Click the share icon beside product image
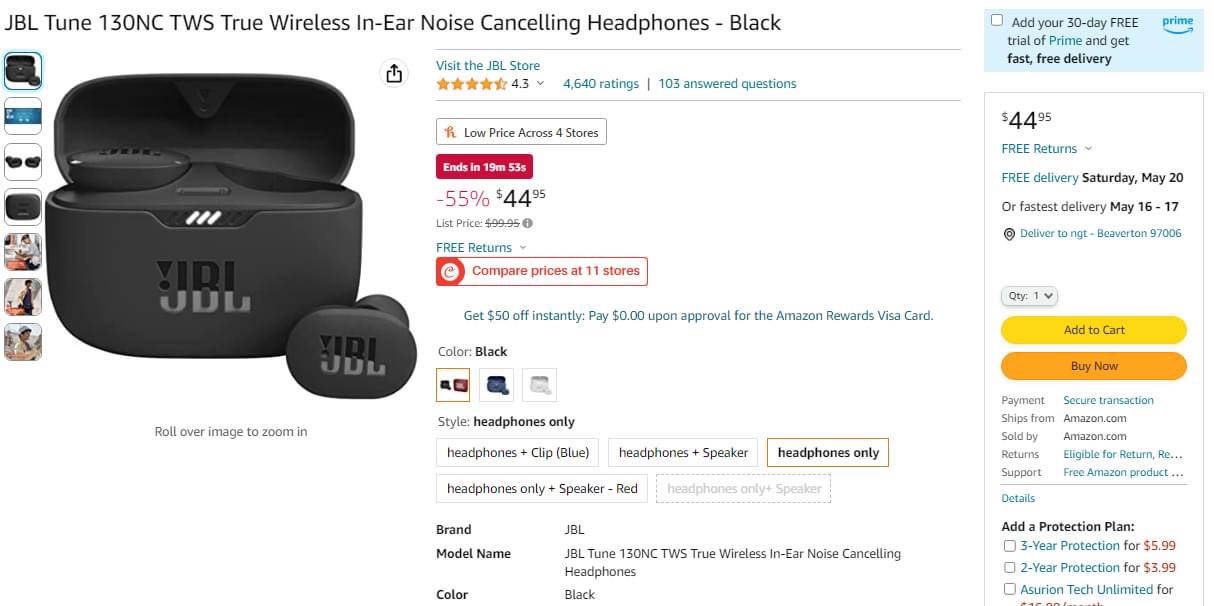 (x=394, y=73)
